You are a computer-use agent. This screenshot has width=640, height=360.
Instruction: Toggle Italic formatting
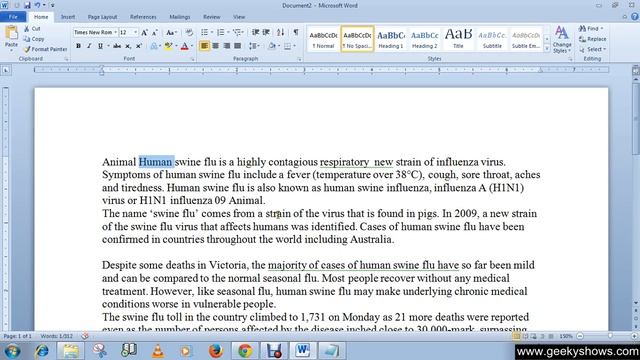[x=89, y=46]
